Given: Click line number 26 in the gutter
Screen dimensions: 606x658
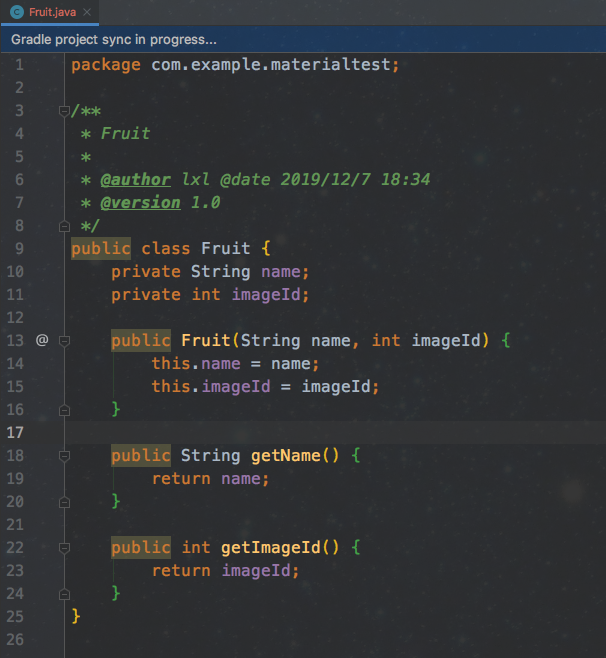Looking at the screenshot, I should point(15,640).
